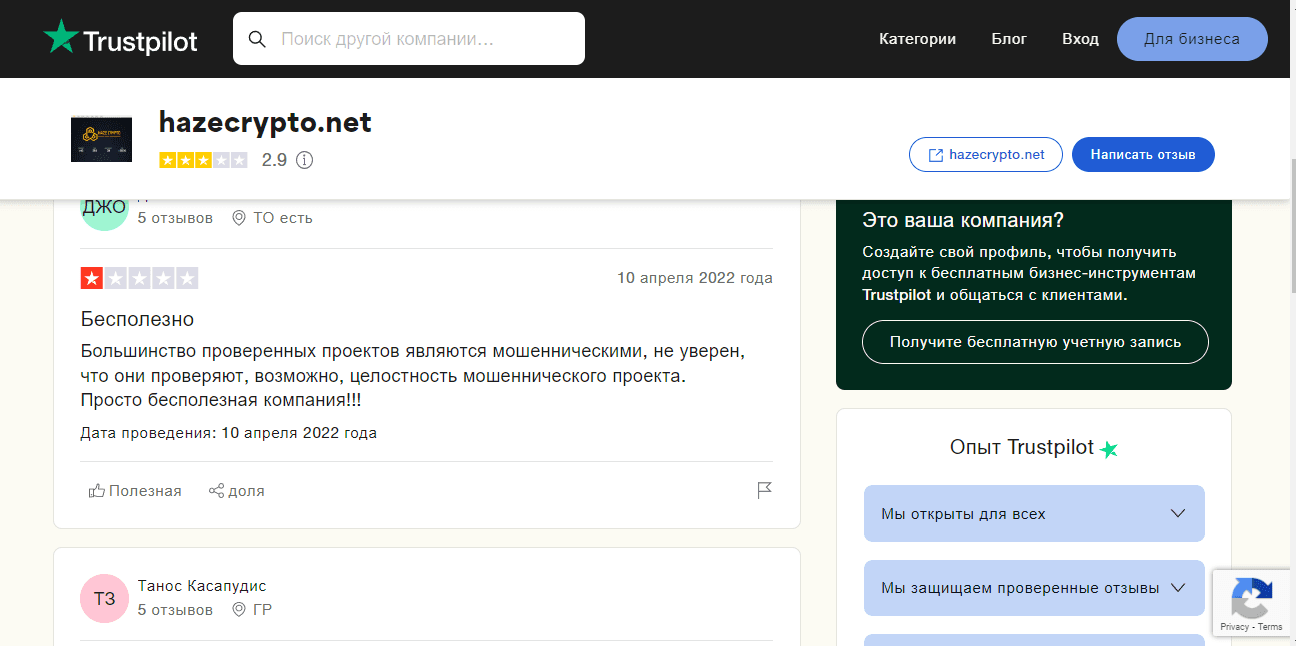Viewport: 1296px width, 646px height.
Task: Click the ТЗ avatar of Танос Касапудис
Action: click(x=104, y=599)
